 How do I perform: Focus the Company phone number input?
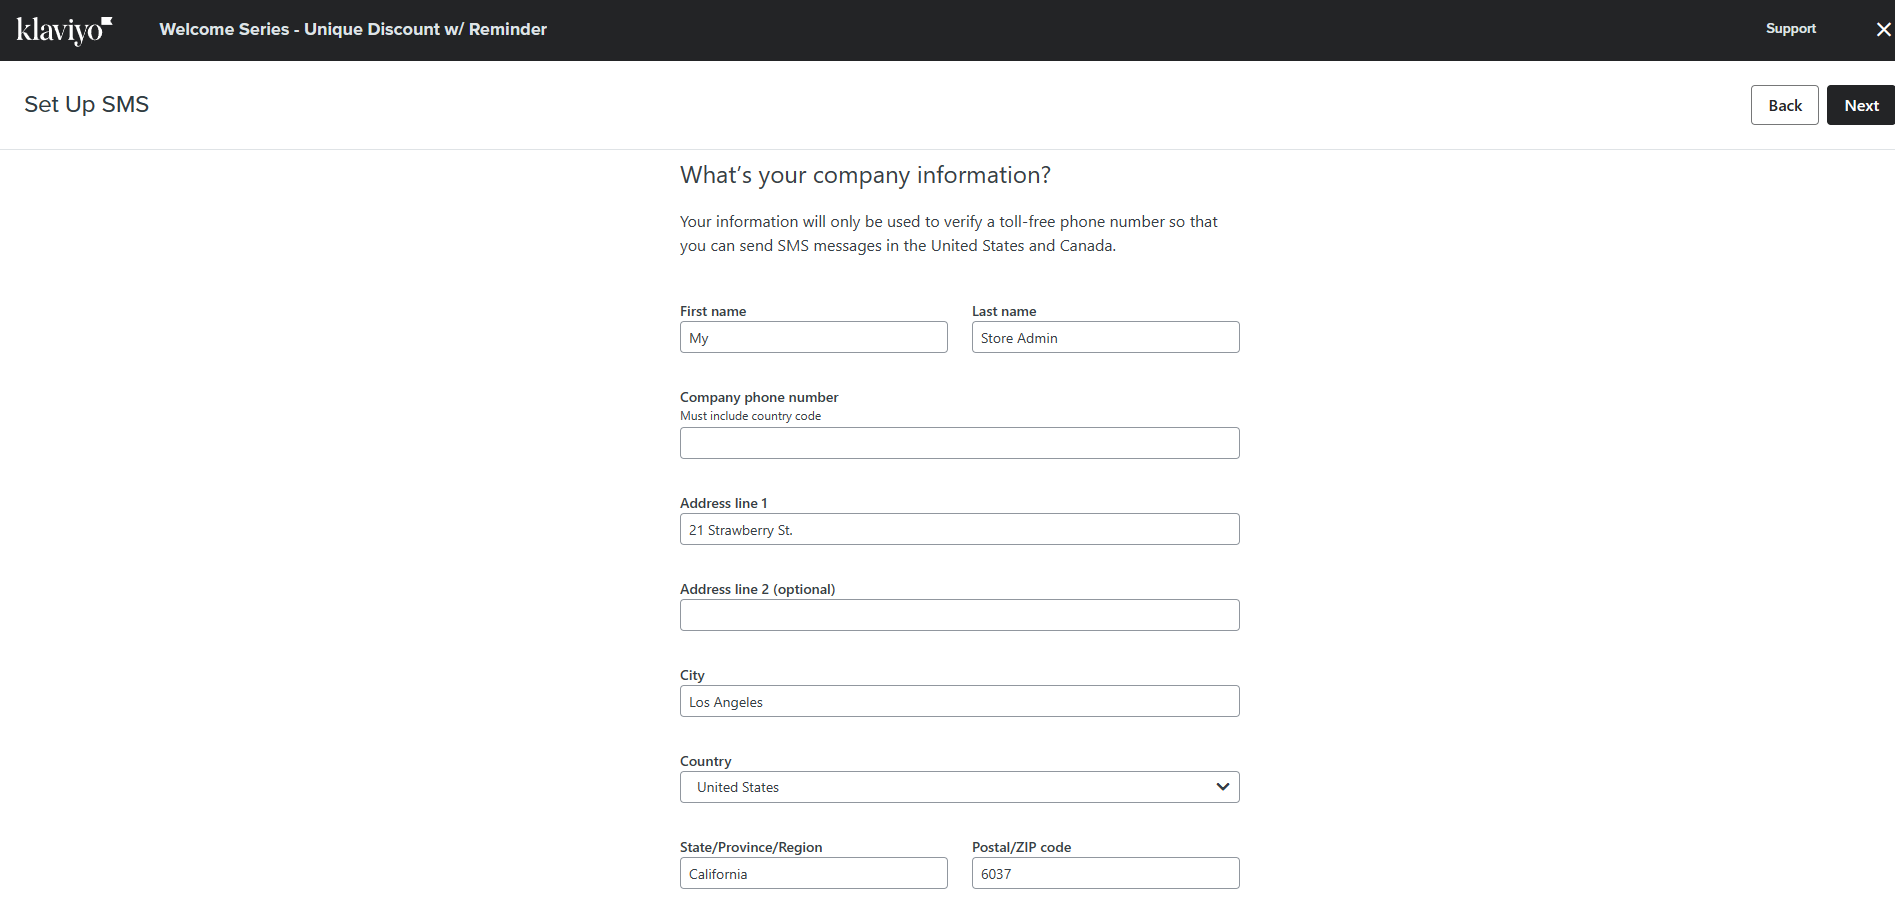pos(959,443)
